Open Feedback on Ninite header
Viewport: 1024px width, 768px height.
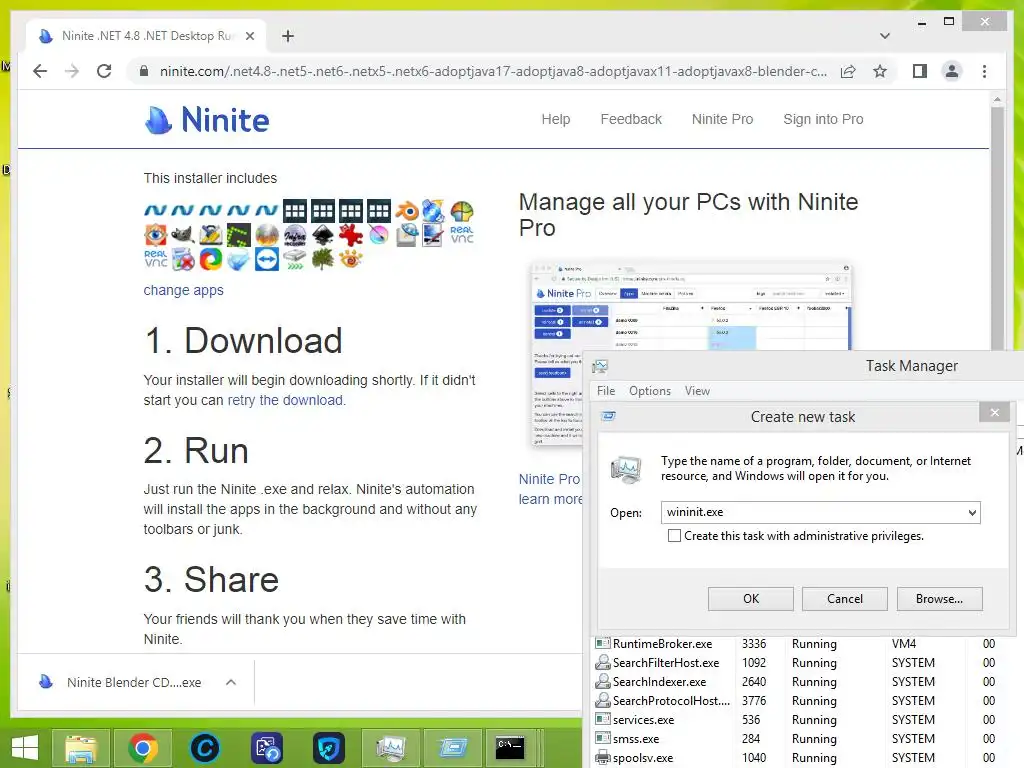(x=631, y=119)
